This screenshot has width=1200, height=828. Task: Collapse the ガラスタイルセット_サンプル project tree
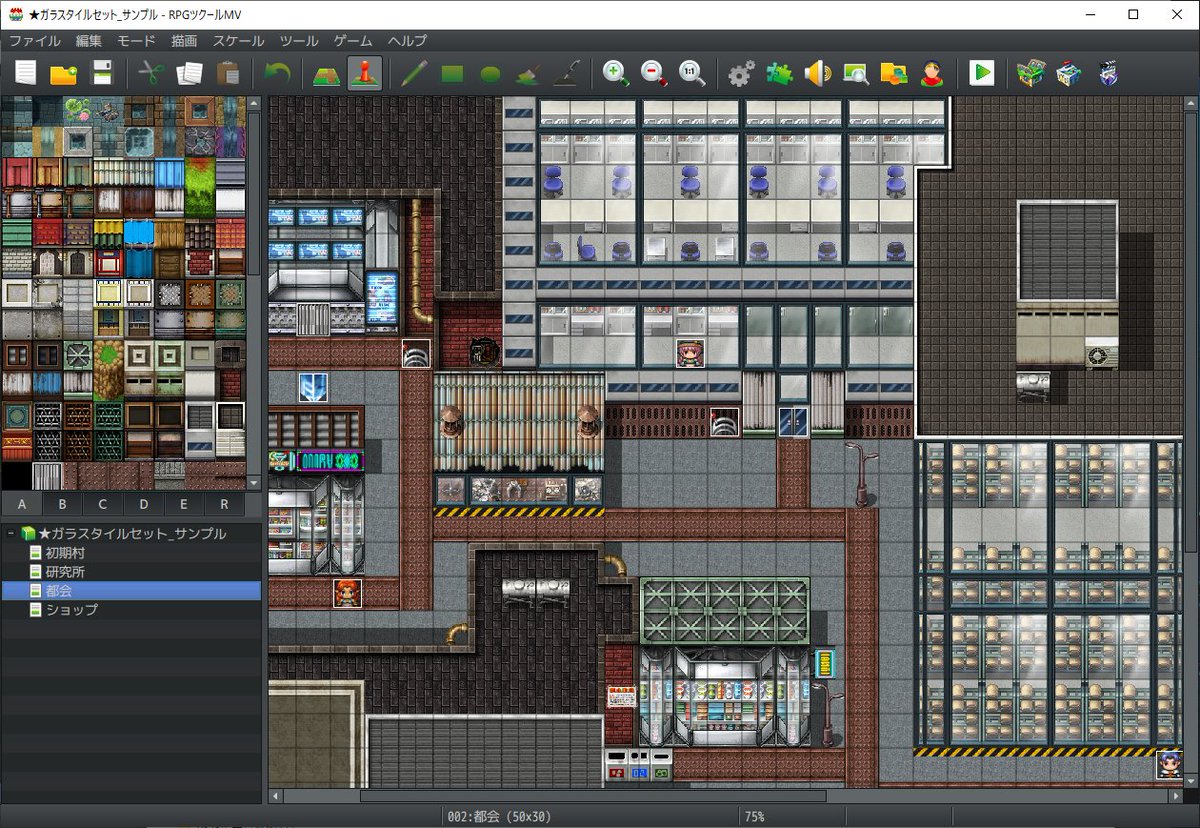(10, 533)
